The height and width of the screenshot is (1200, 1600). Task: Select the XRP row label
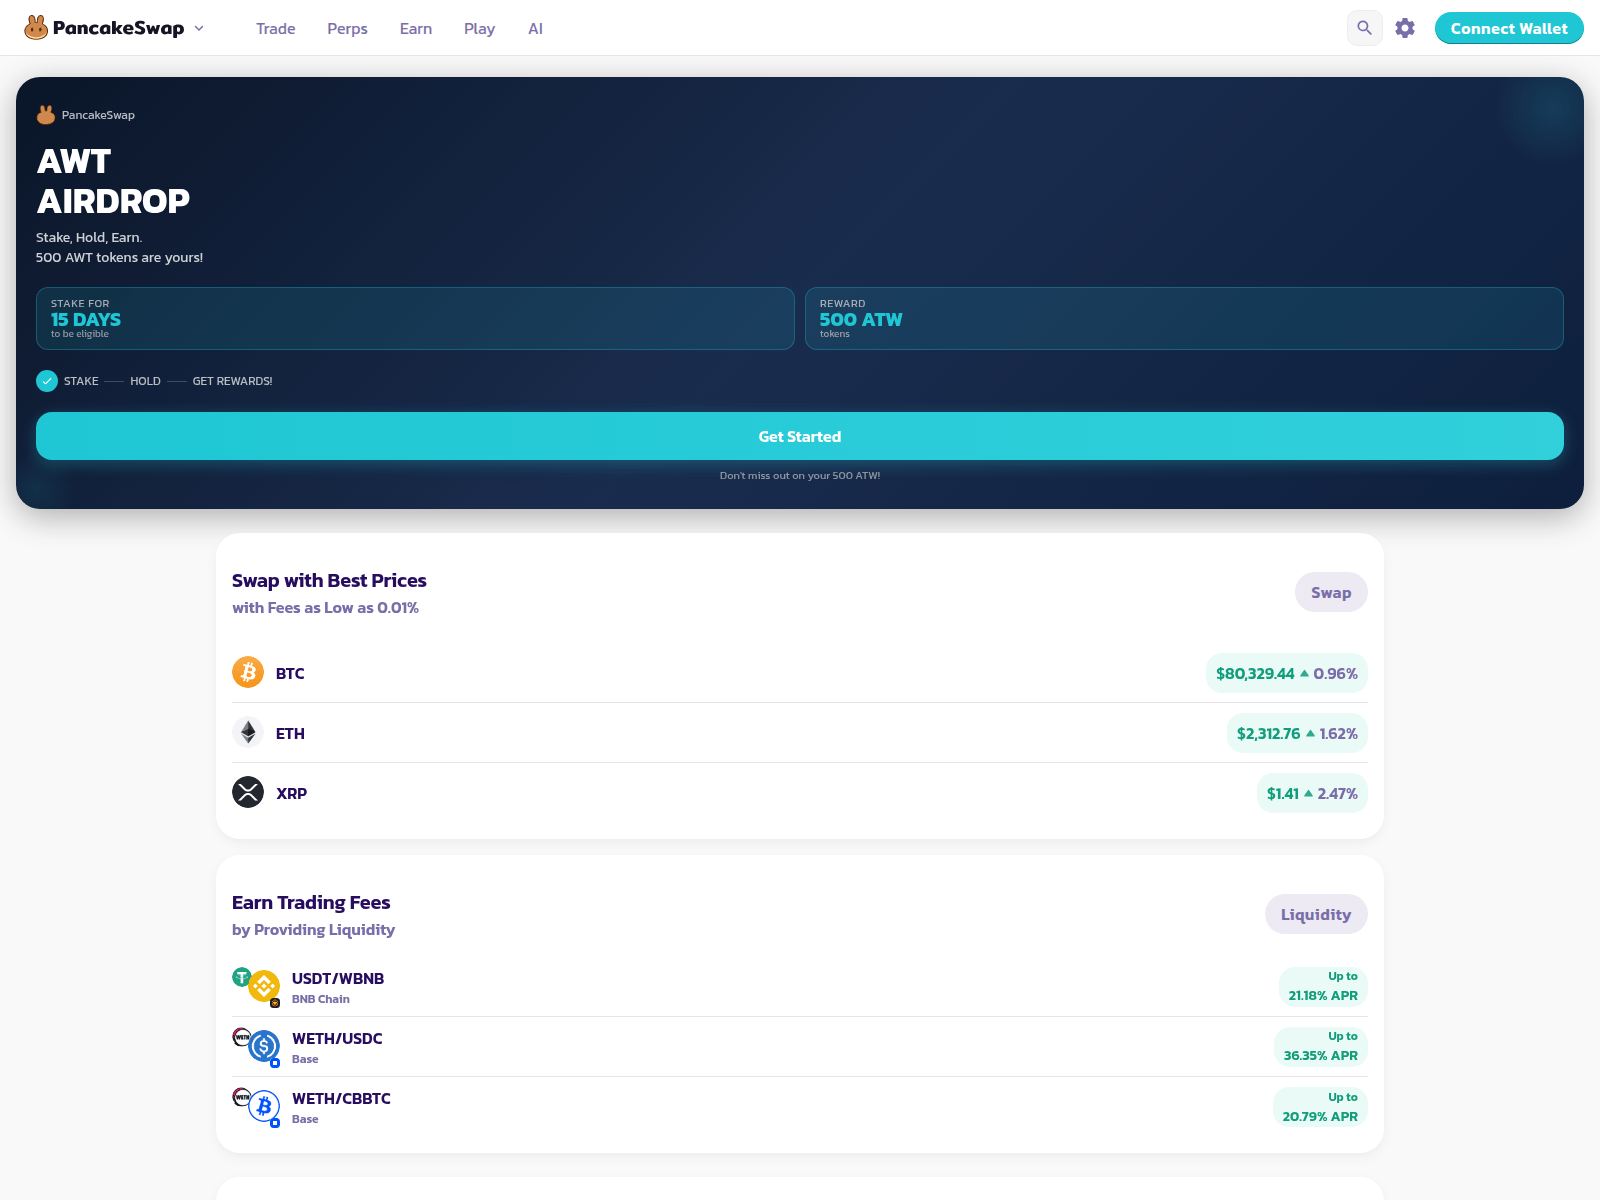tap(291, 793)
